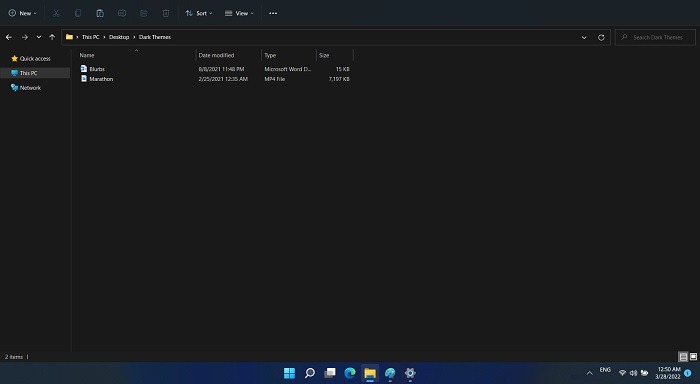Open Settings gear on taskbar
700x384 pixels.
point(410,373)
